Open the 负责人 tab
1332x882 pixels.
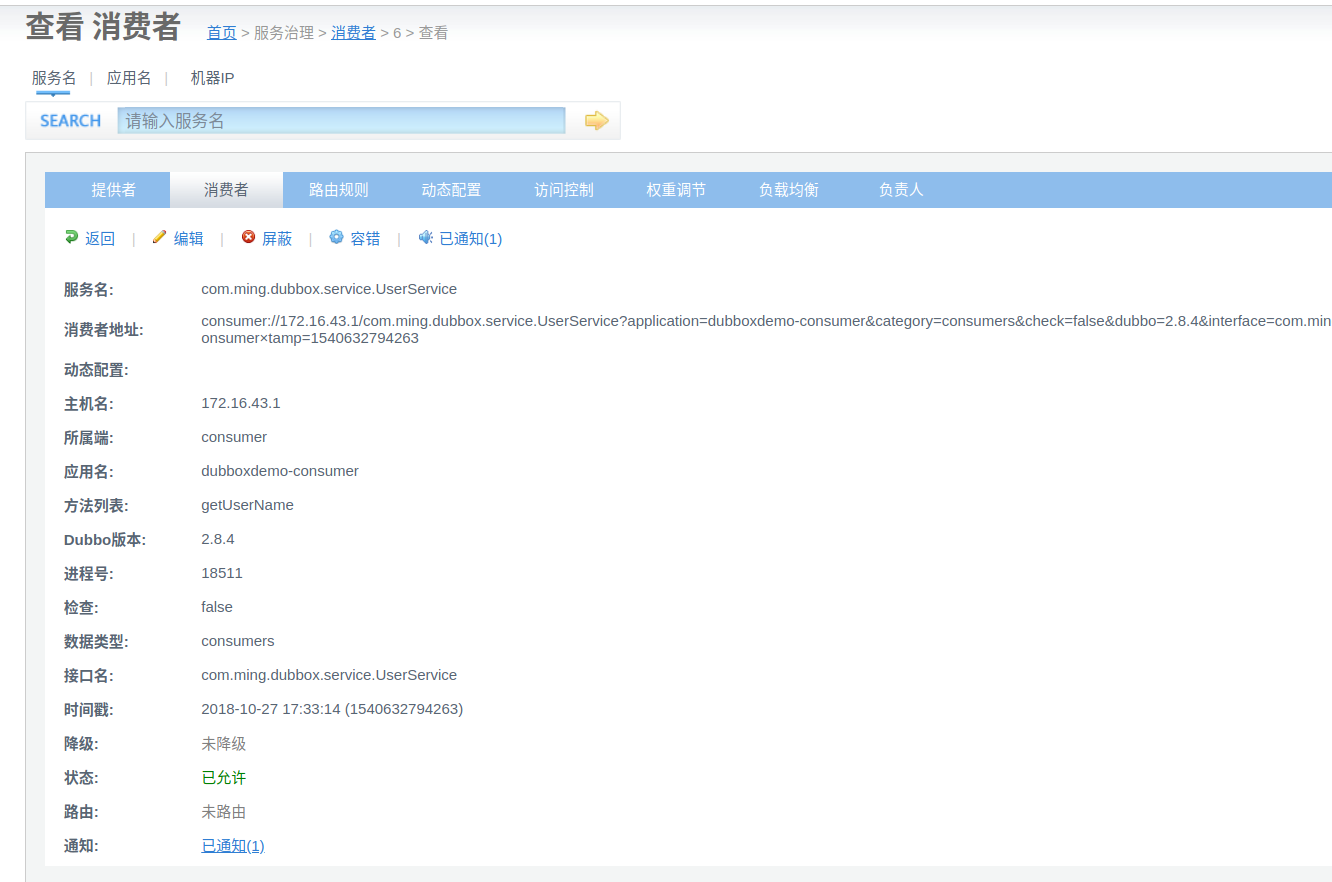pos(900,189)
